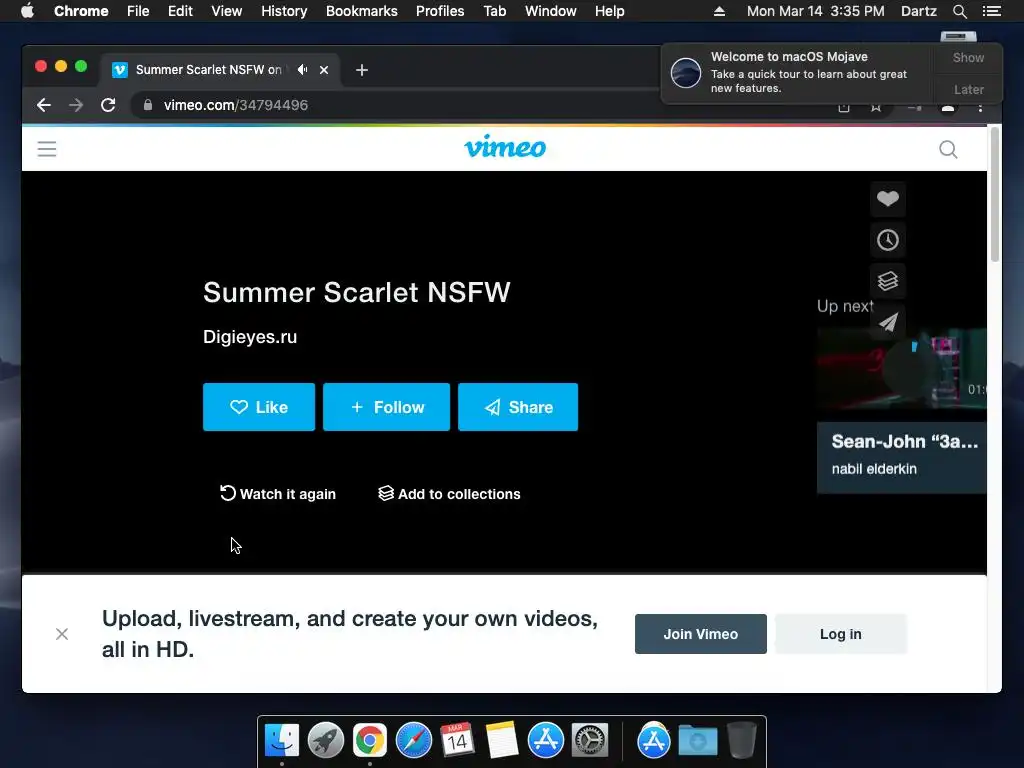The height and width of the screenshot is (768, 1024).
Task: Open Calendar from the Dock
Action: pos(457,741)
